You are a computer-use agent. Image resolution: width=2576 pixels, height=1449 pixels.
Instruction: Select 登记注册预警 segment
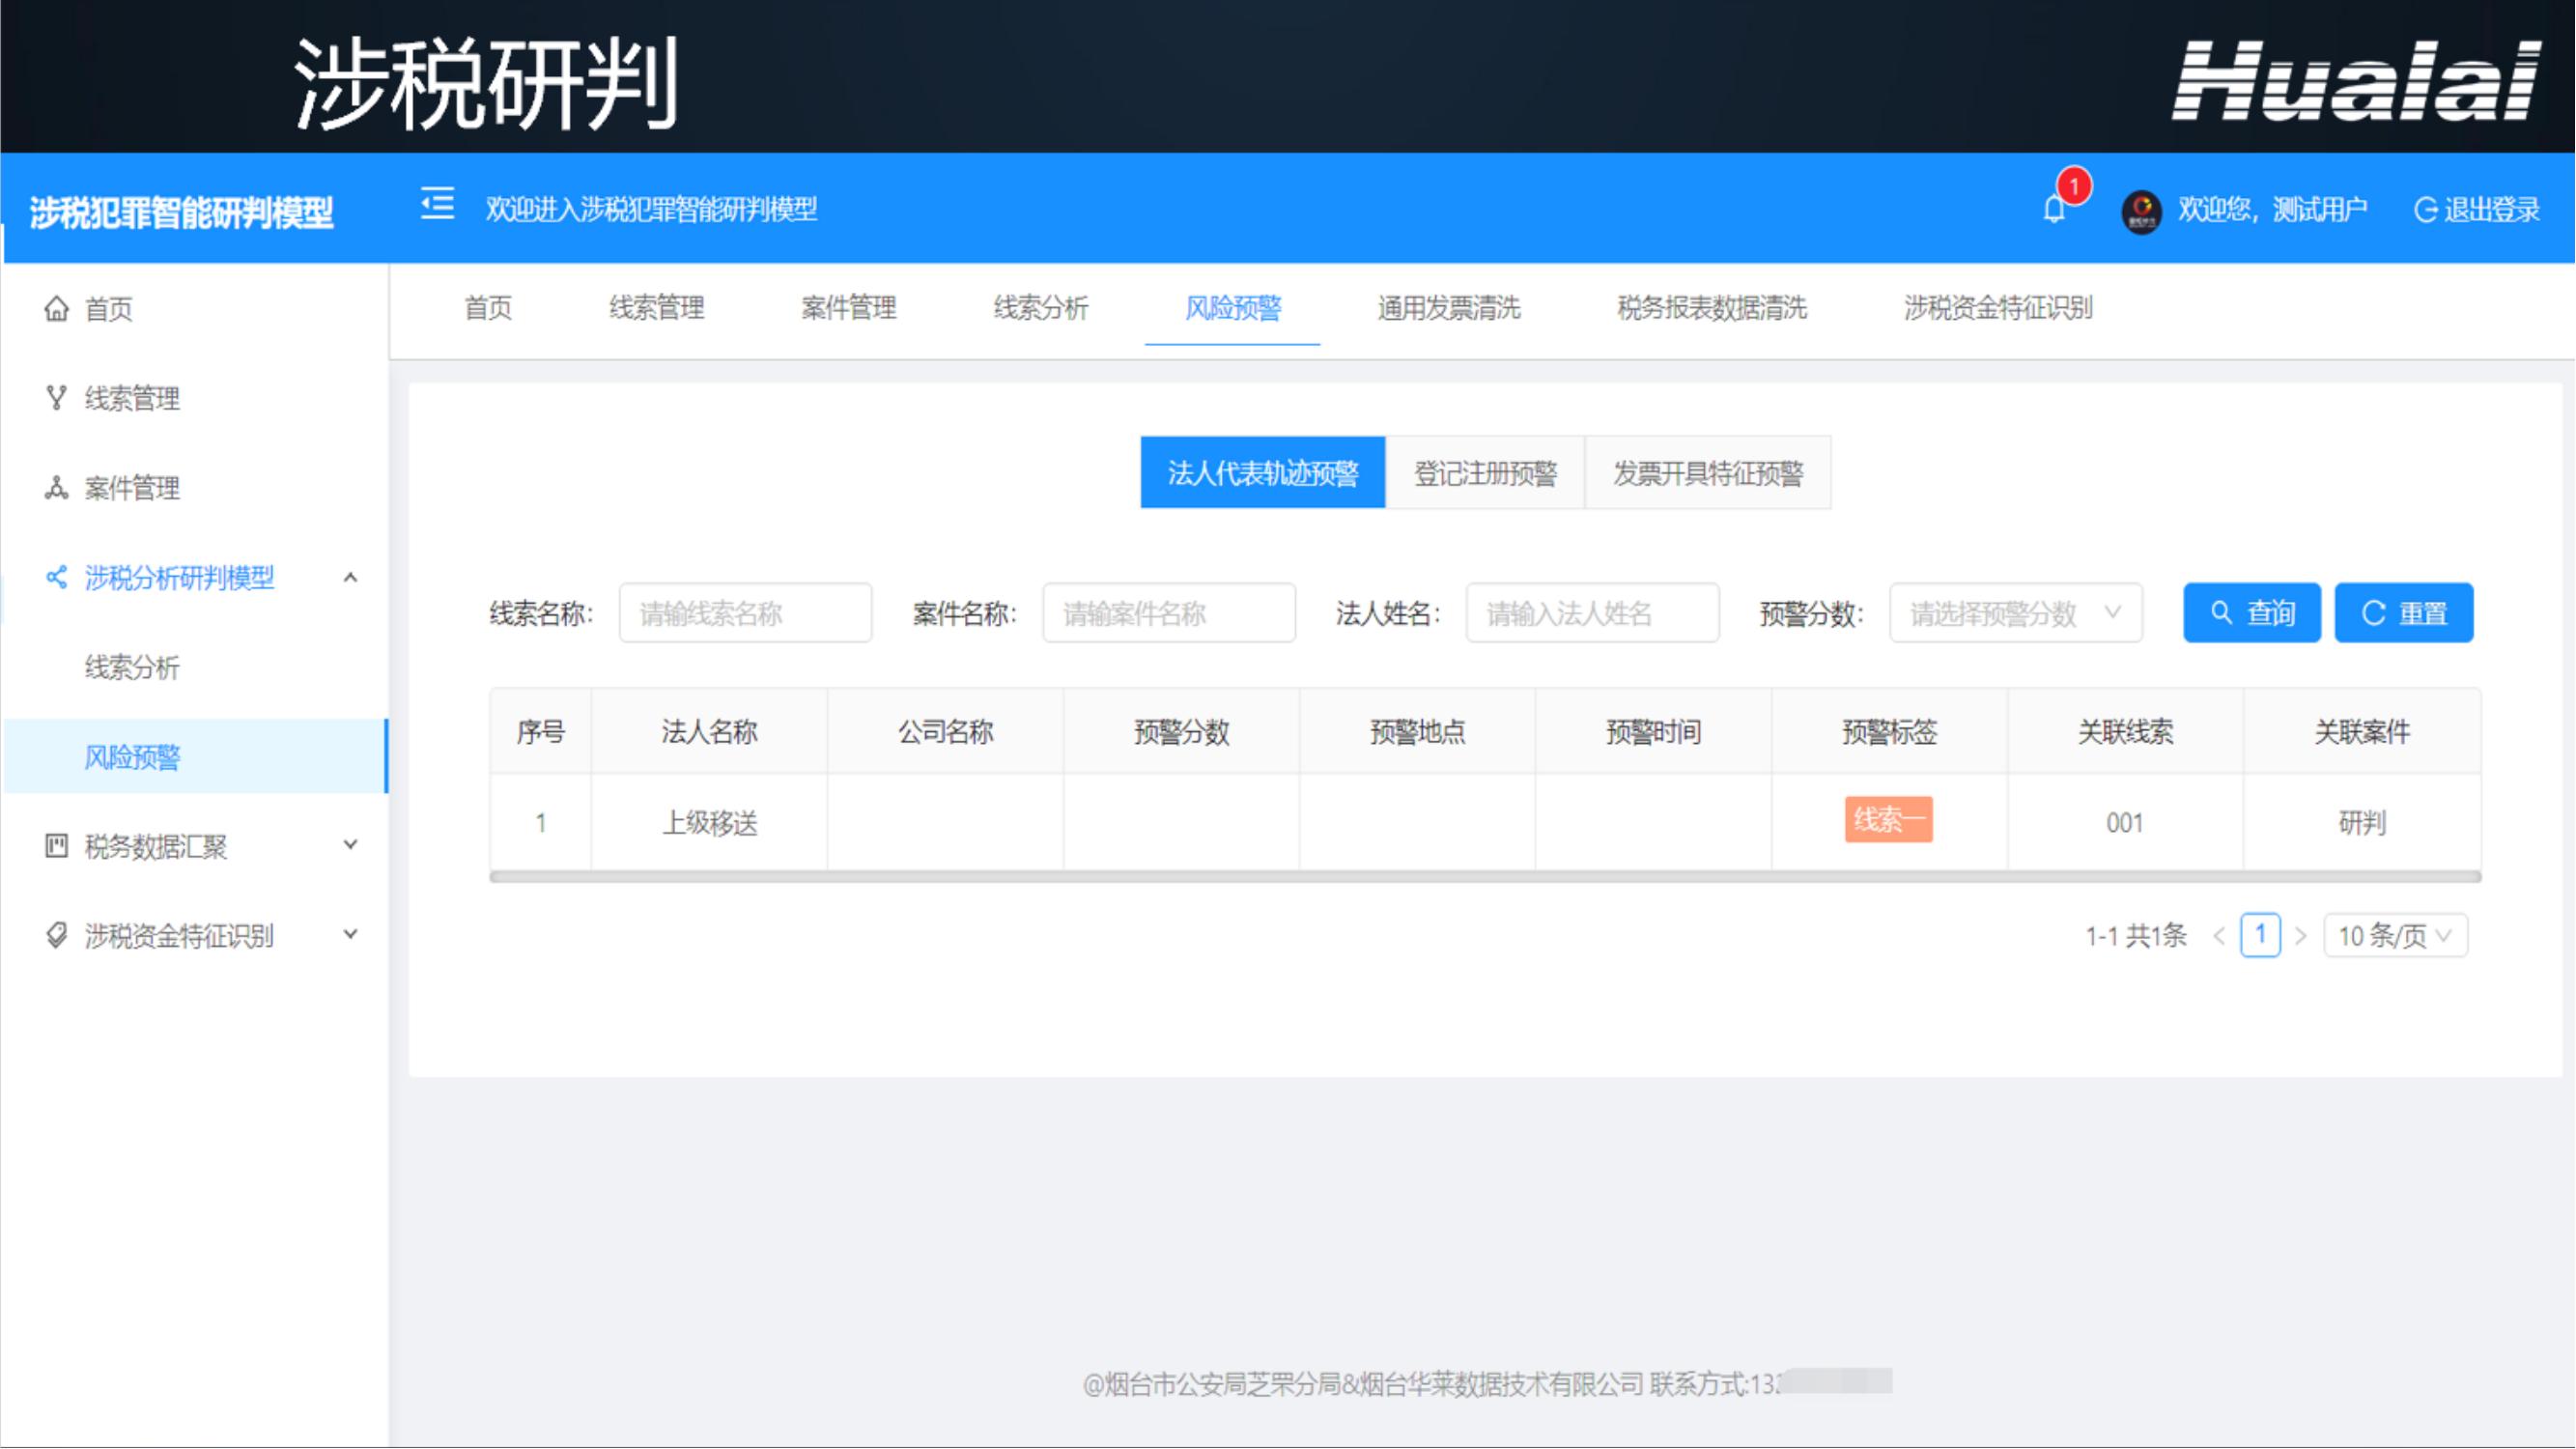click(1485, 472)
